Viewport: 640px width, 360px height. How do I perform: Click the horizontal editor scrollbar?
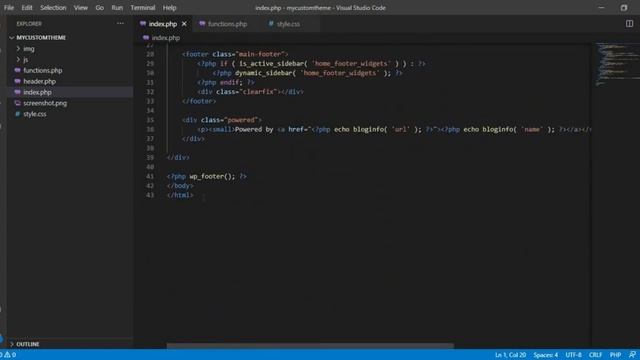[x=310, y=346]
